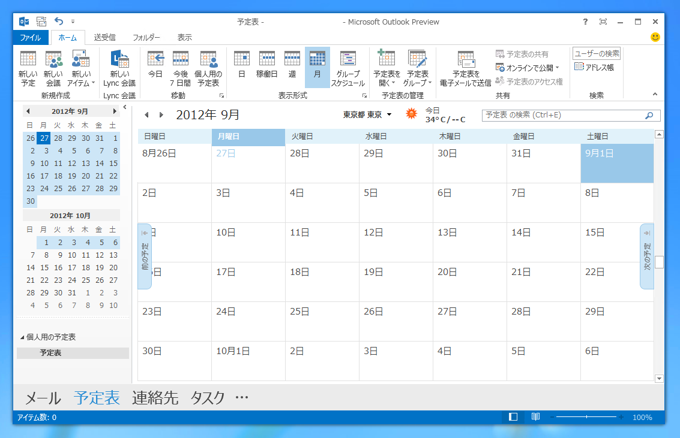Viewport: 680px width, 438px height.
Task: Click the Next Appointment side tab (次の予定)
Action: click(647, 256)
